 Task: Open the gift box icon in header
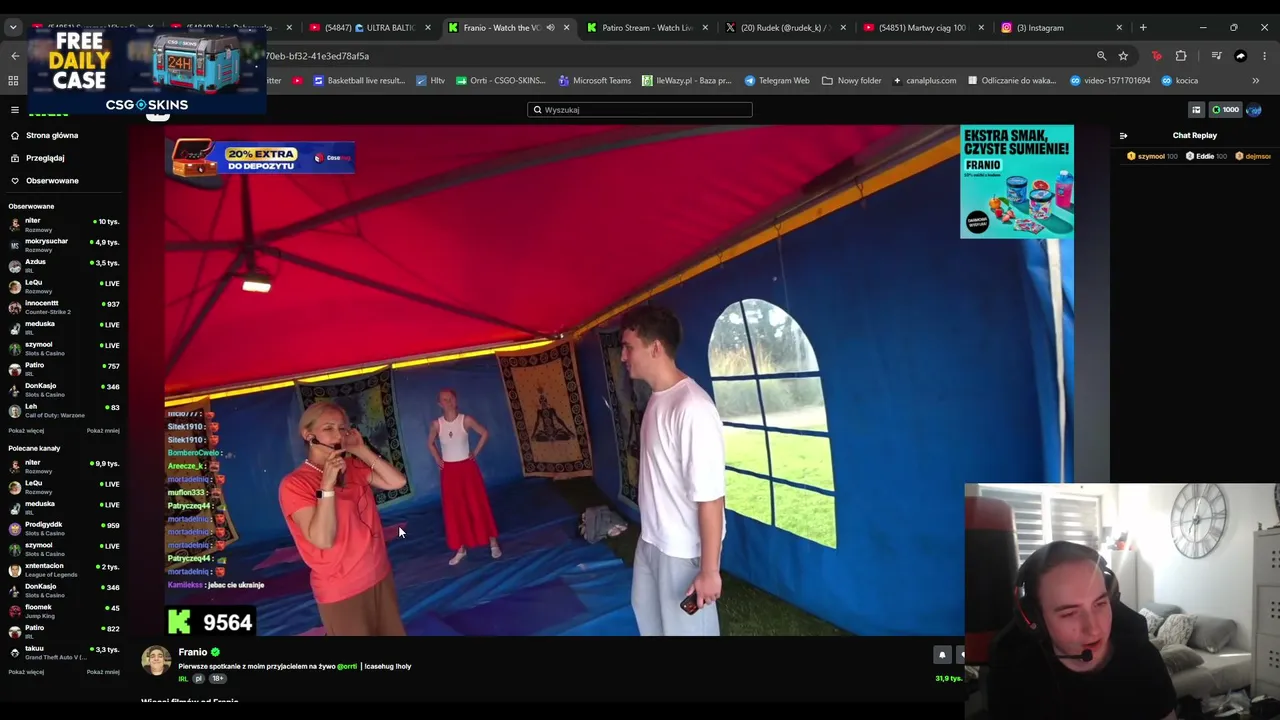tap(1196, 110)
